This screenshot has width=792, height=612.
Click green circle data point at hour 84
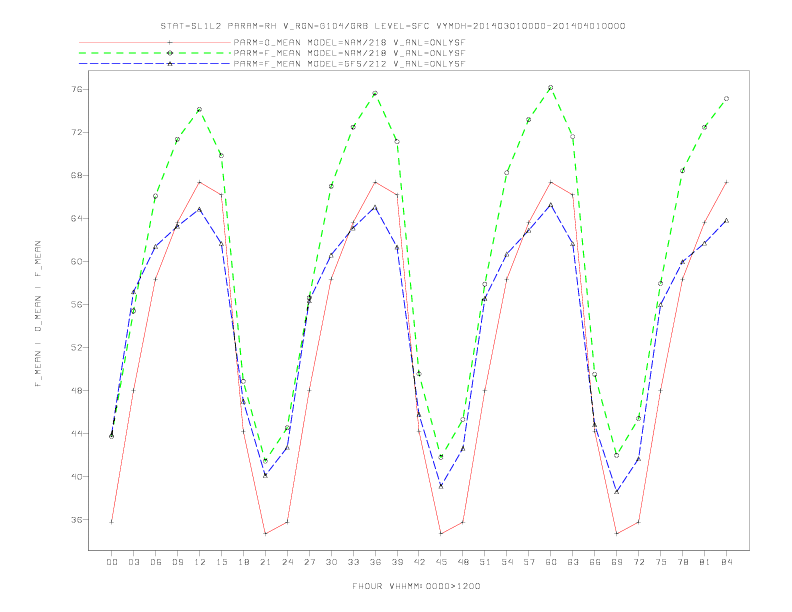tap(726, 99)
